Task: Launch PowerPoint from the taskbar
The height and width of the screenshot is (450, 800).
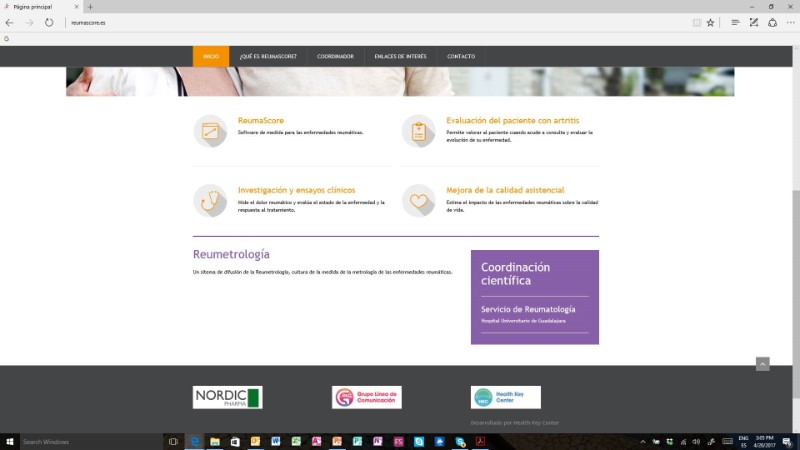Action: tap(337, 442)
